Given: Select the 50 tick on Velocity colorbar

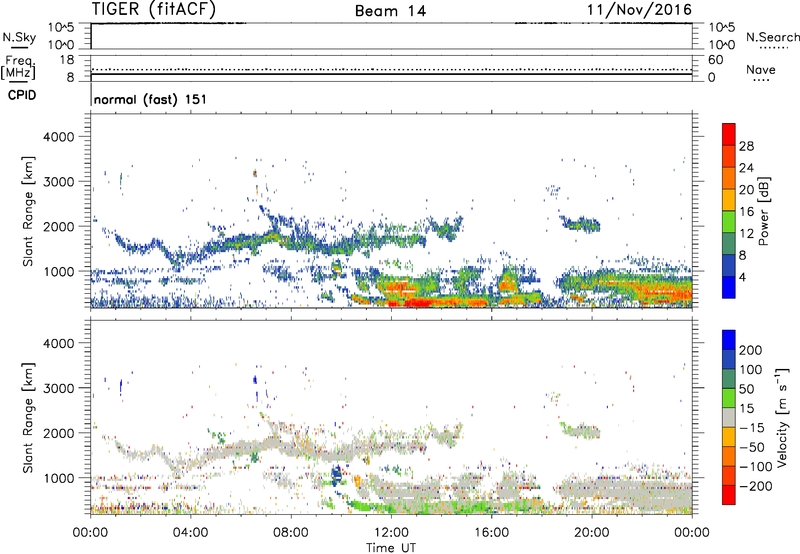Looking at the screenshot, I should click(746, 389).
